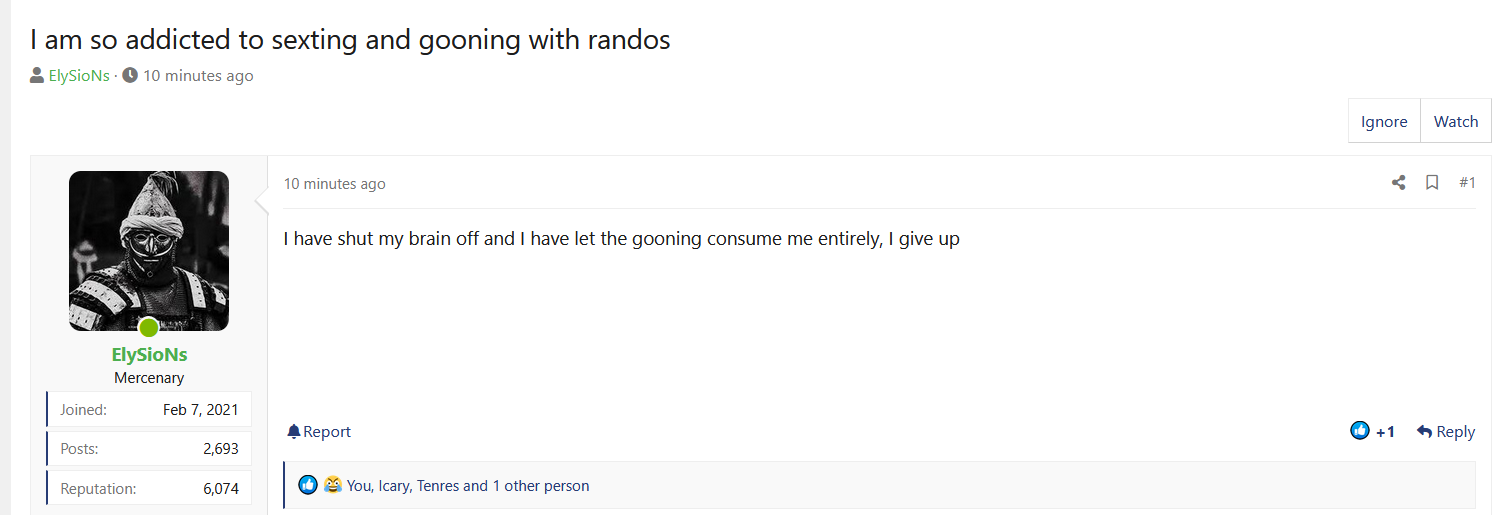This screenshot has height=515, width=1503.
Task: Click the blue thumbs-up icon in the reactions bar
Action: click(x=308, y=486)
